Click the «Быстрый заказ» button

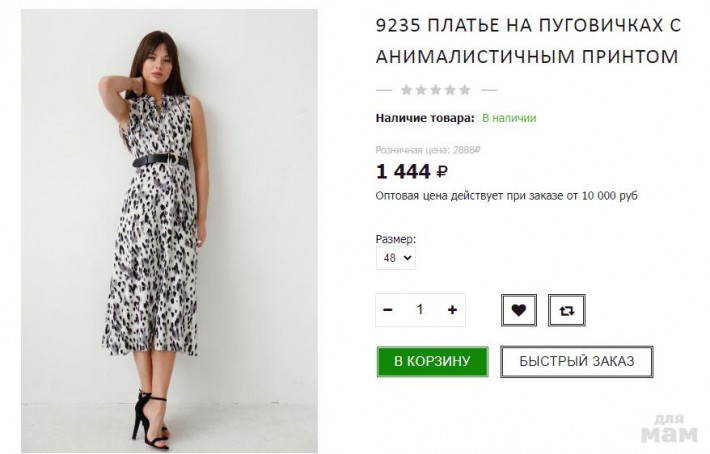tap(576, 361)
